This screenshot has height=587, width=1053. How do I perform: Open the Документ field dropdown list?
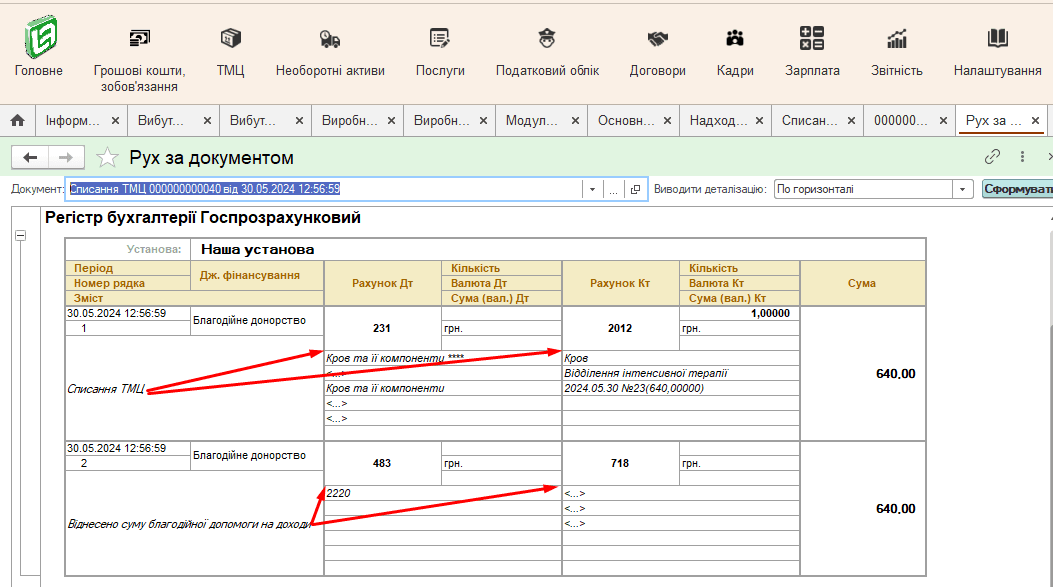point(592,189)
